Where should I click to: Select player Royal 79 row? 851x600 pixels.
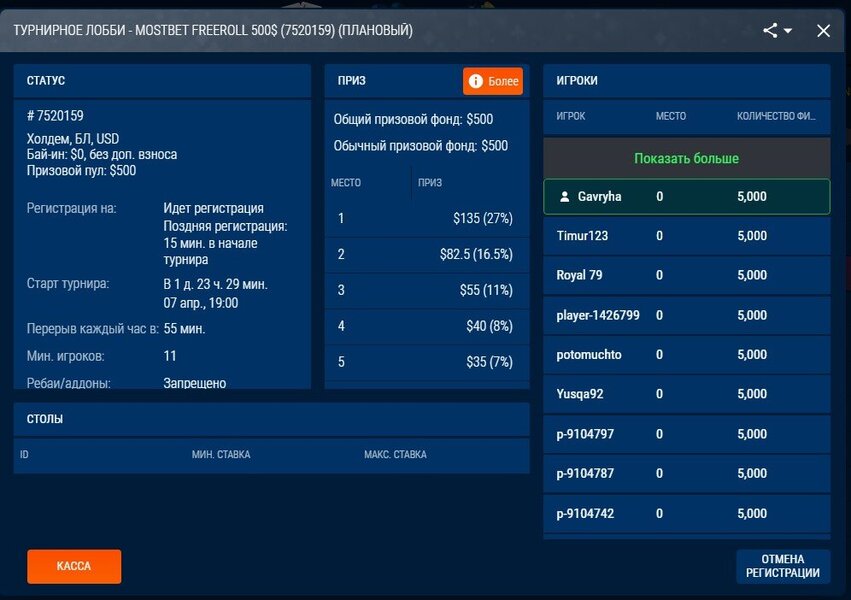coord(686,275)
